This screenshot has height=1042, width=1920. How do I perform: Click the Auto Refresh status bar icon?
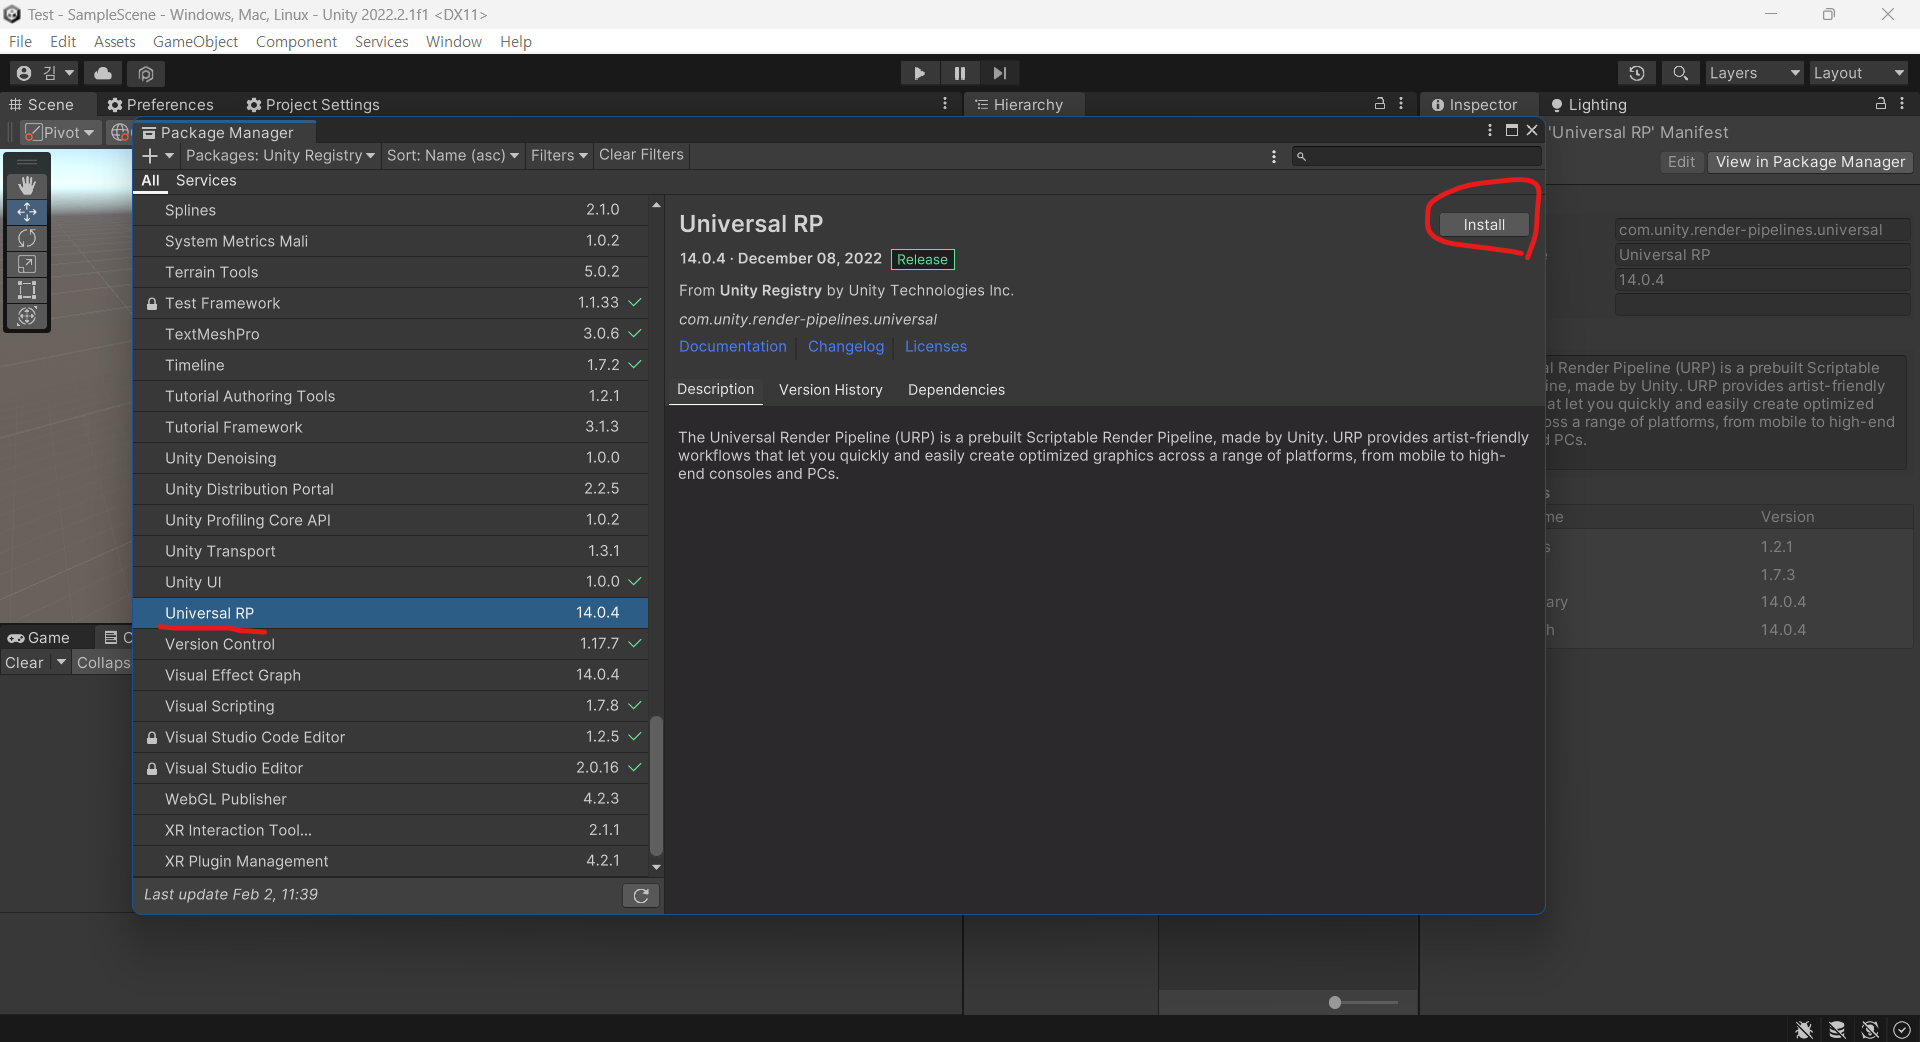pos(1870,1029)
